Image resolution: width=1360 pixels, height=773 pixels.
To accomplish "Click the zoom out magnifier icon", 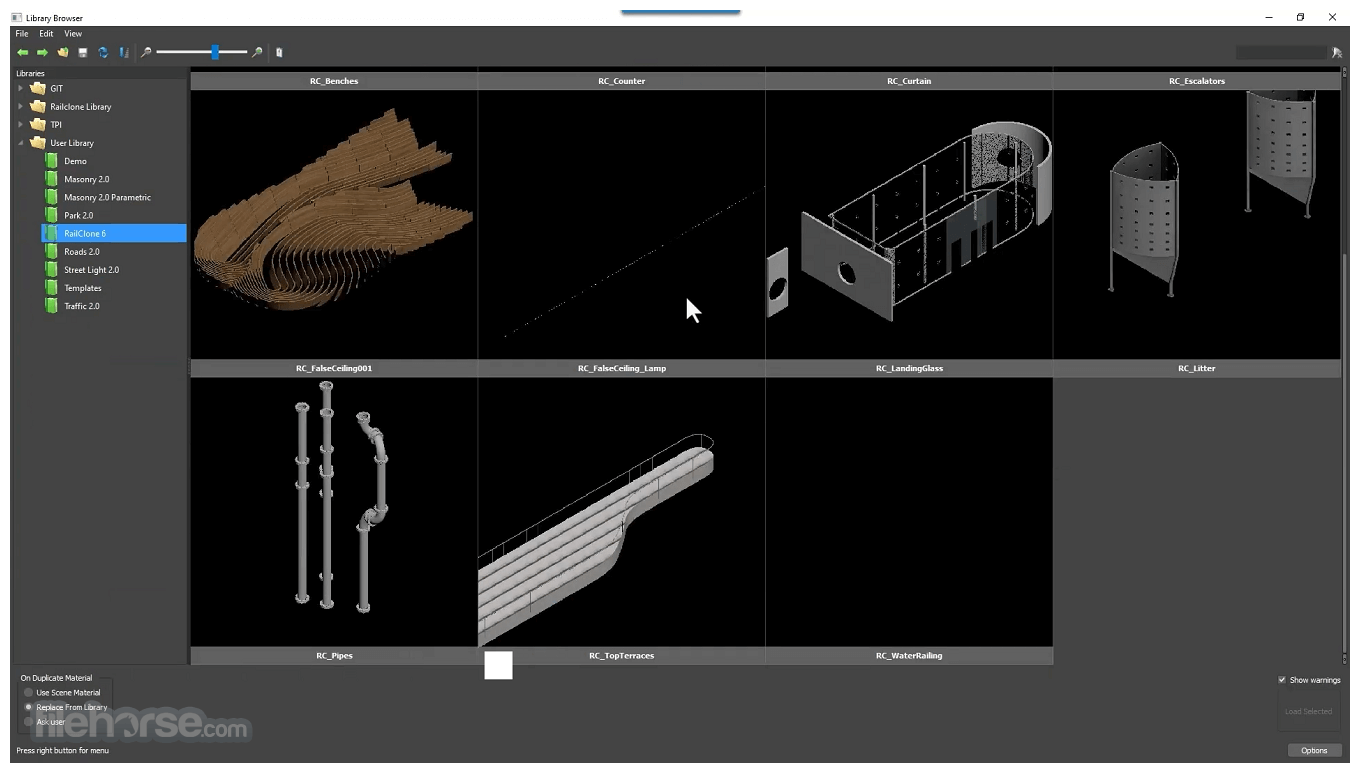I will pos(146,52).
